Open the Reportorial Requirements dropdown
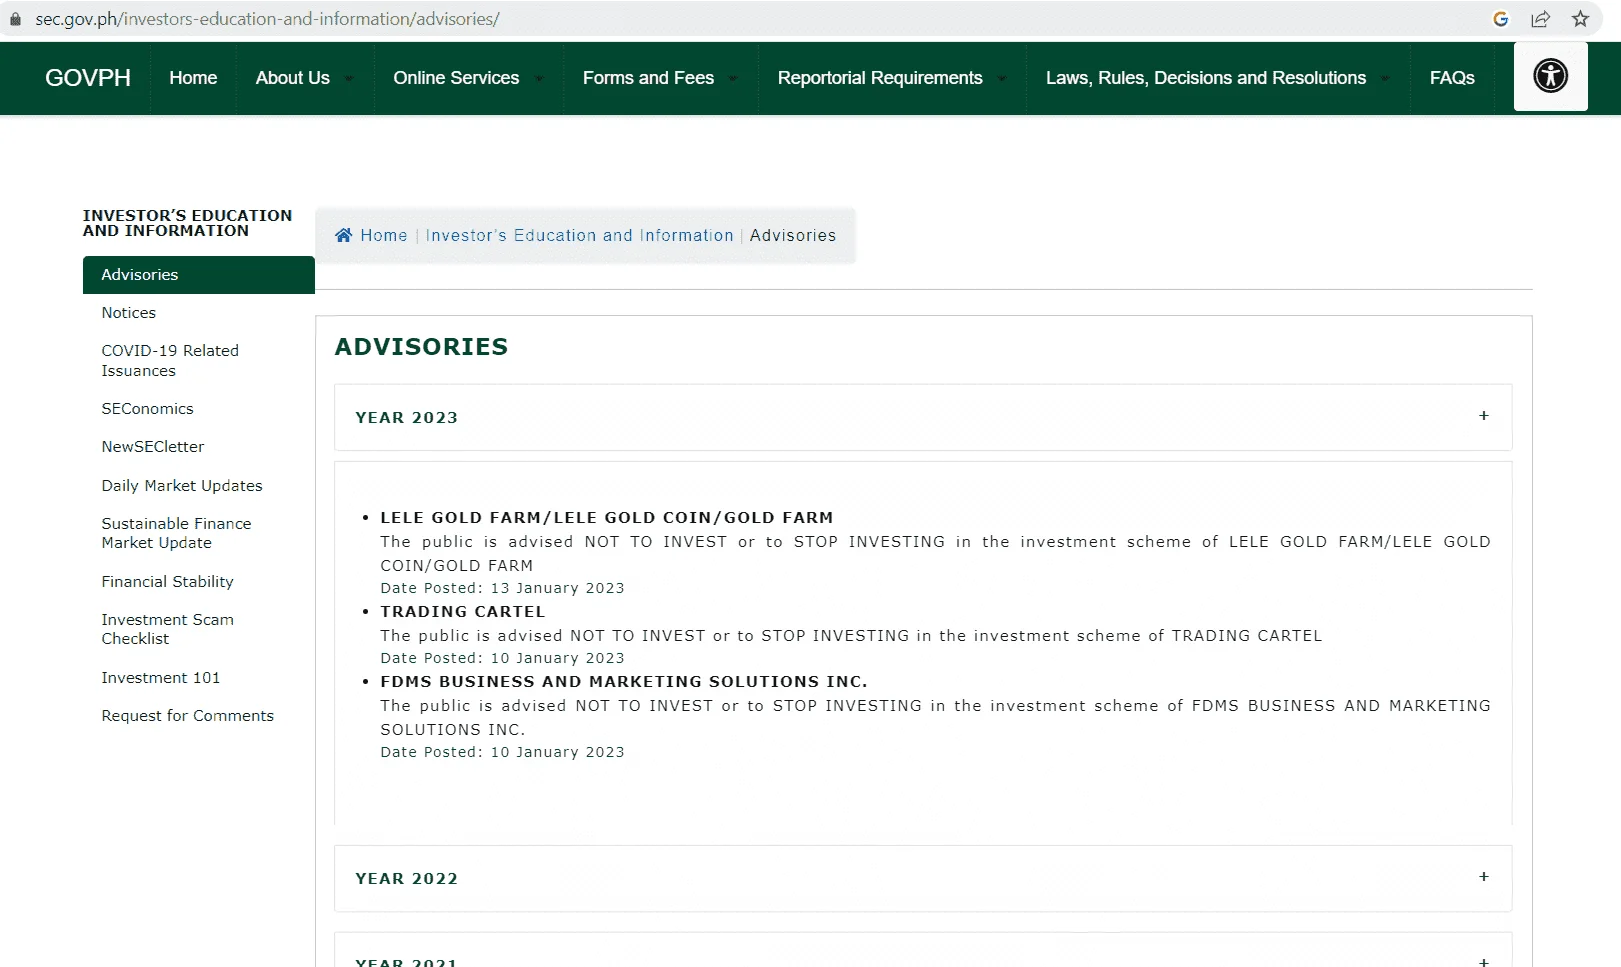Image resolution: width=1621 pixels, height=967 pixels. (892, 78)
